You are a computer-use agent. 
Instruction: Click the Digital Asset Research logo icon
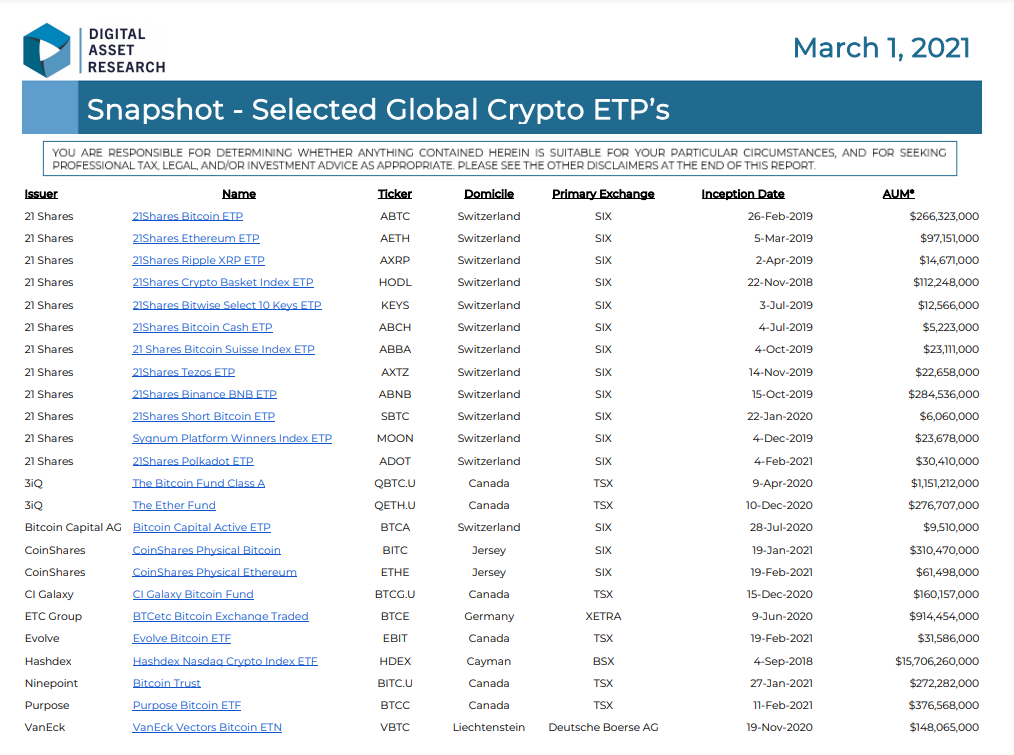pyautogui.click(x=47, y=50)
